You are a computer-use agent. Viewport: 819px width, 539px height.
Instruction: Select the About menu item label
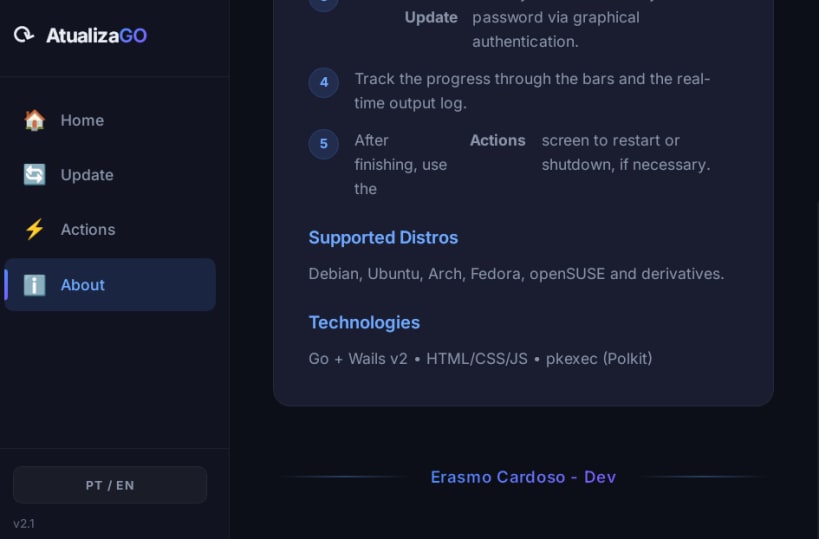point(83,285)
